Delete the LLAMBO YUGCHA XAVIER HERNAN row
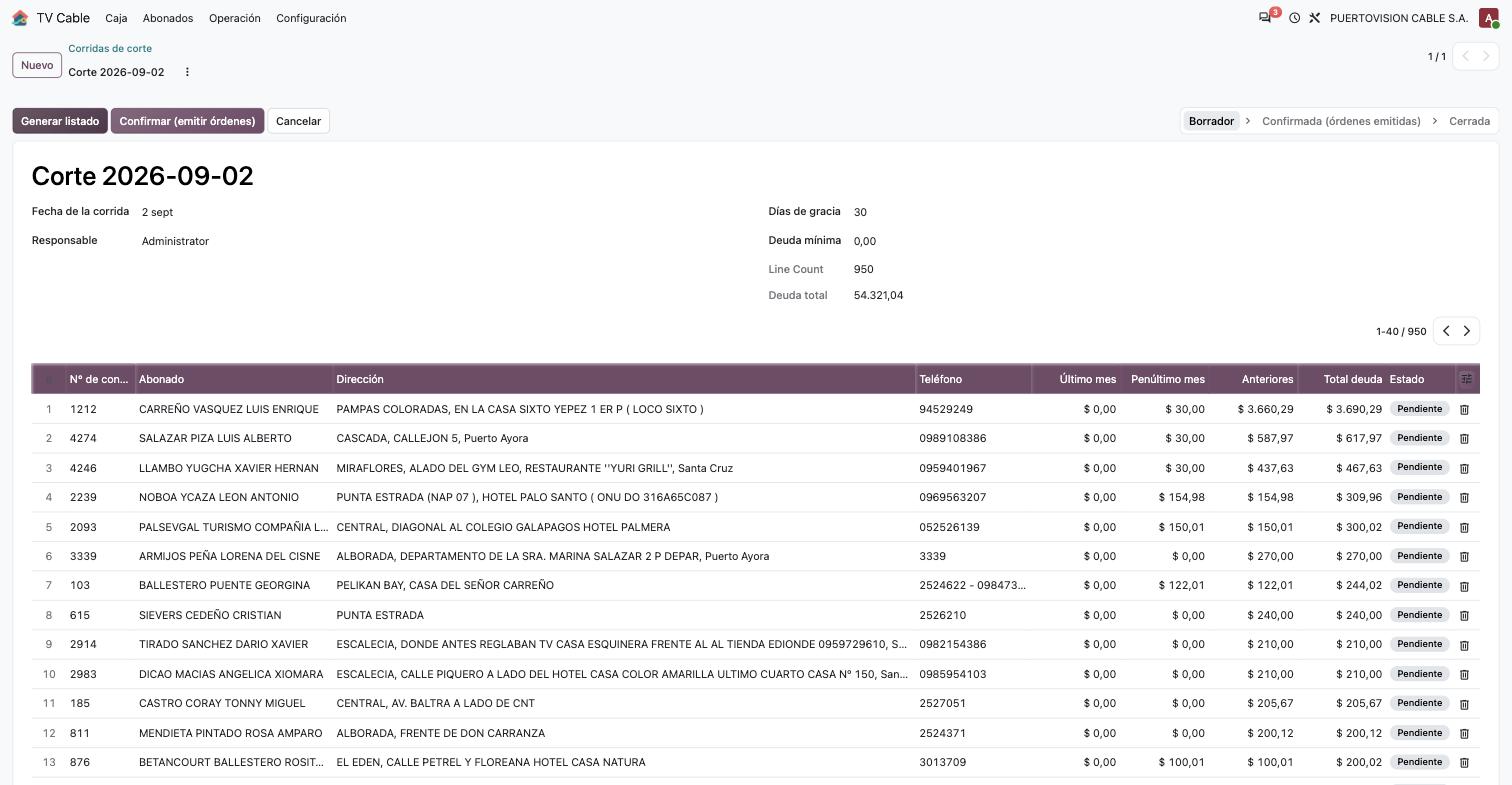Image resolution: width=1512 pixels, height=785 pixels. [x=1464, y=468]
